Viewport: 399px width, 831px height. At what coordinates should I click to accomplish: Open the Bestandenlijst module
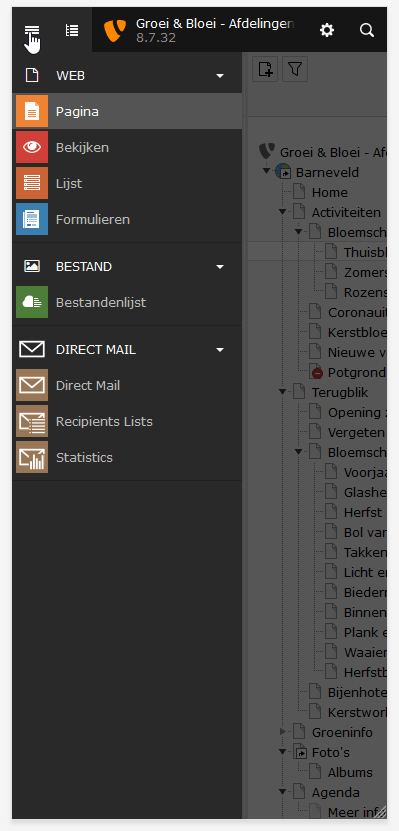[127, 302]
